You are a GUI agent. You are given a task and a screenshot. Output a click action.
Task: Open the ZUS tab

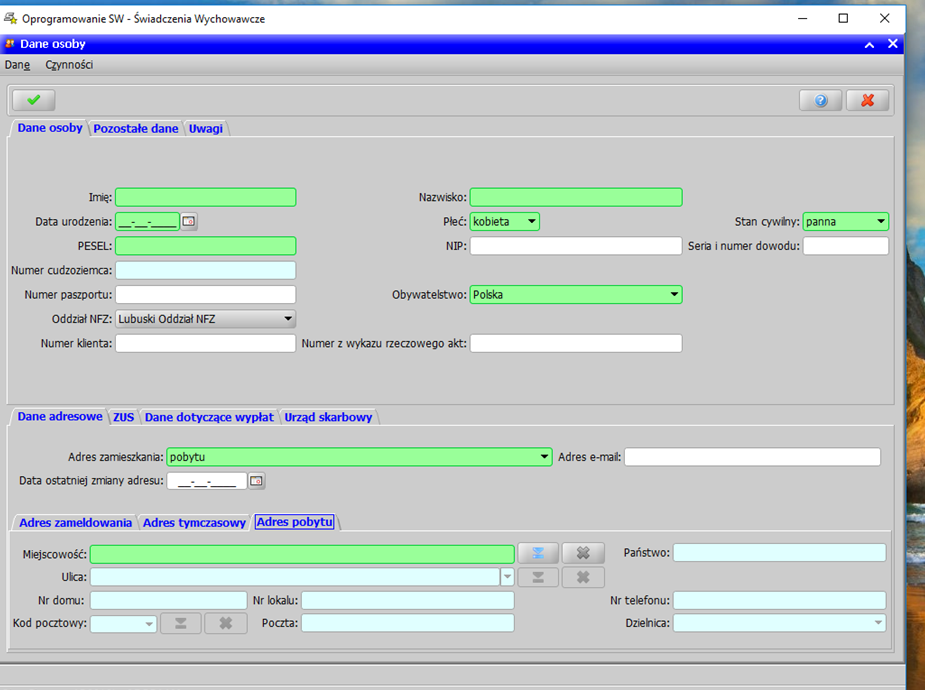(123, 418)
